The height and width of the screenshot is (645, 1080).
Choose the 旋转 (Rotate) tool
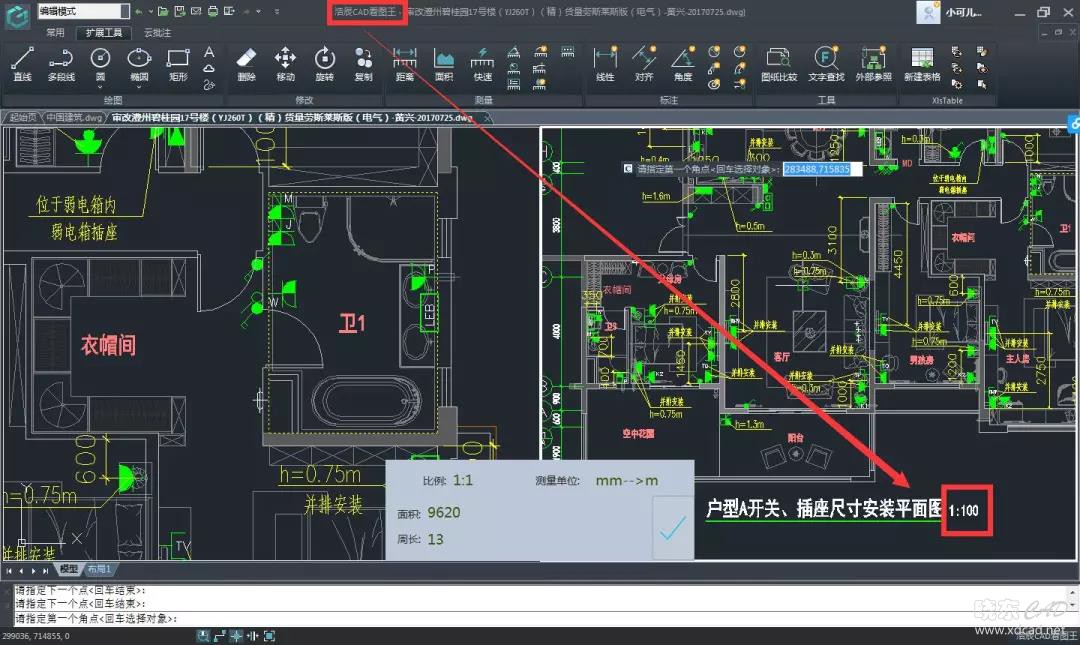(324, 63)
